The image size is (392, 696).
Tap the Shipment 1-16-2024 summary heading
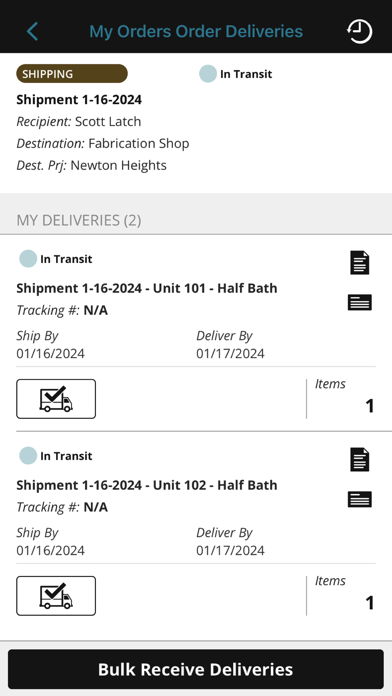click(79, 99)
